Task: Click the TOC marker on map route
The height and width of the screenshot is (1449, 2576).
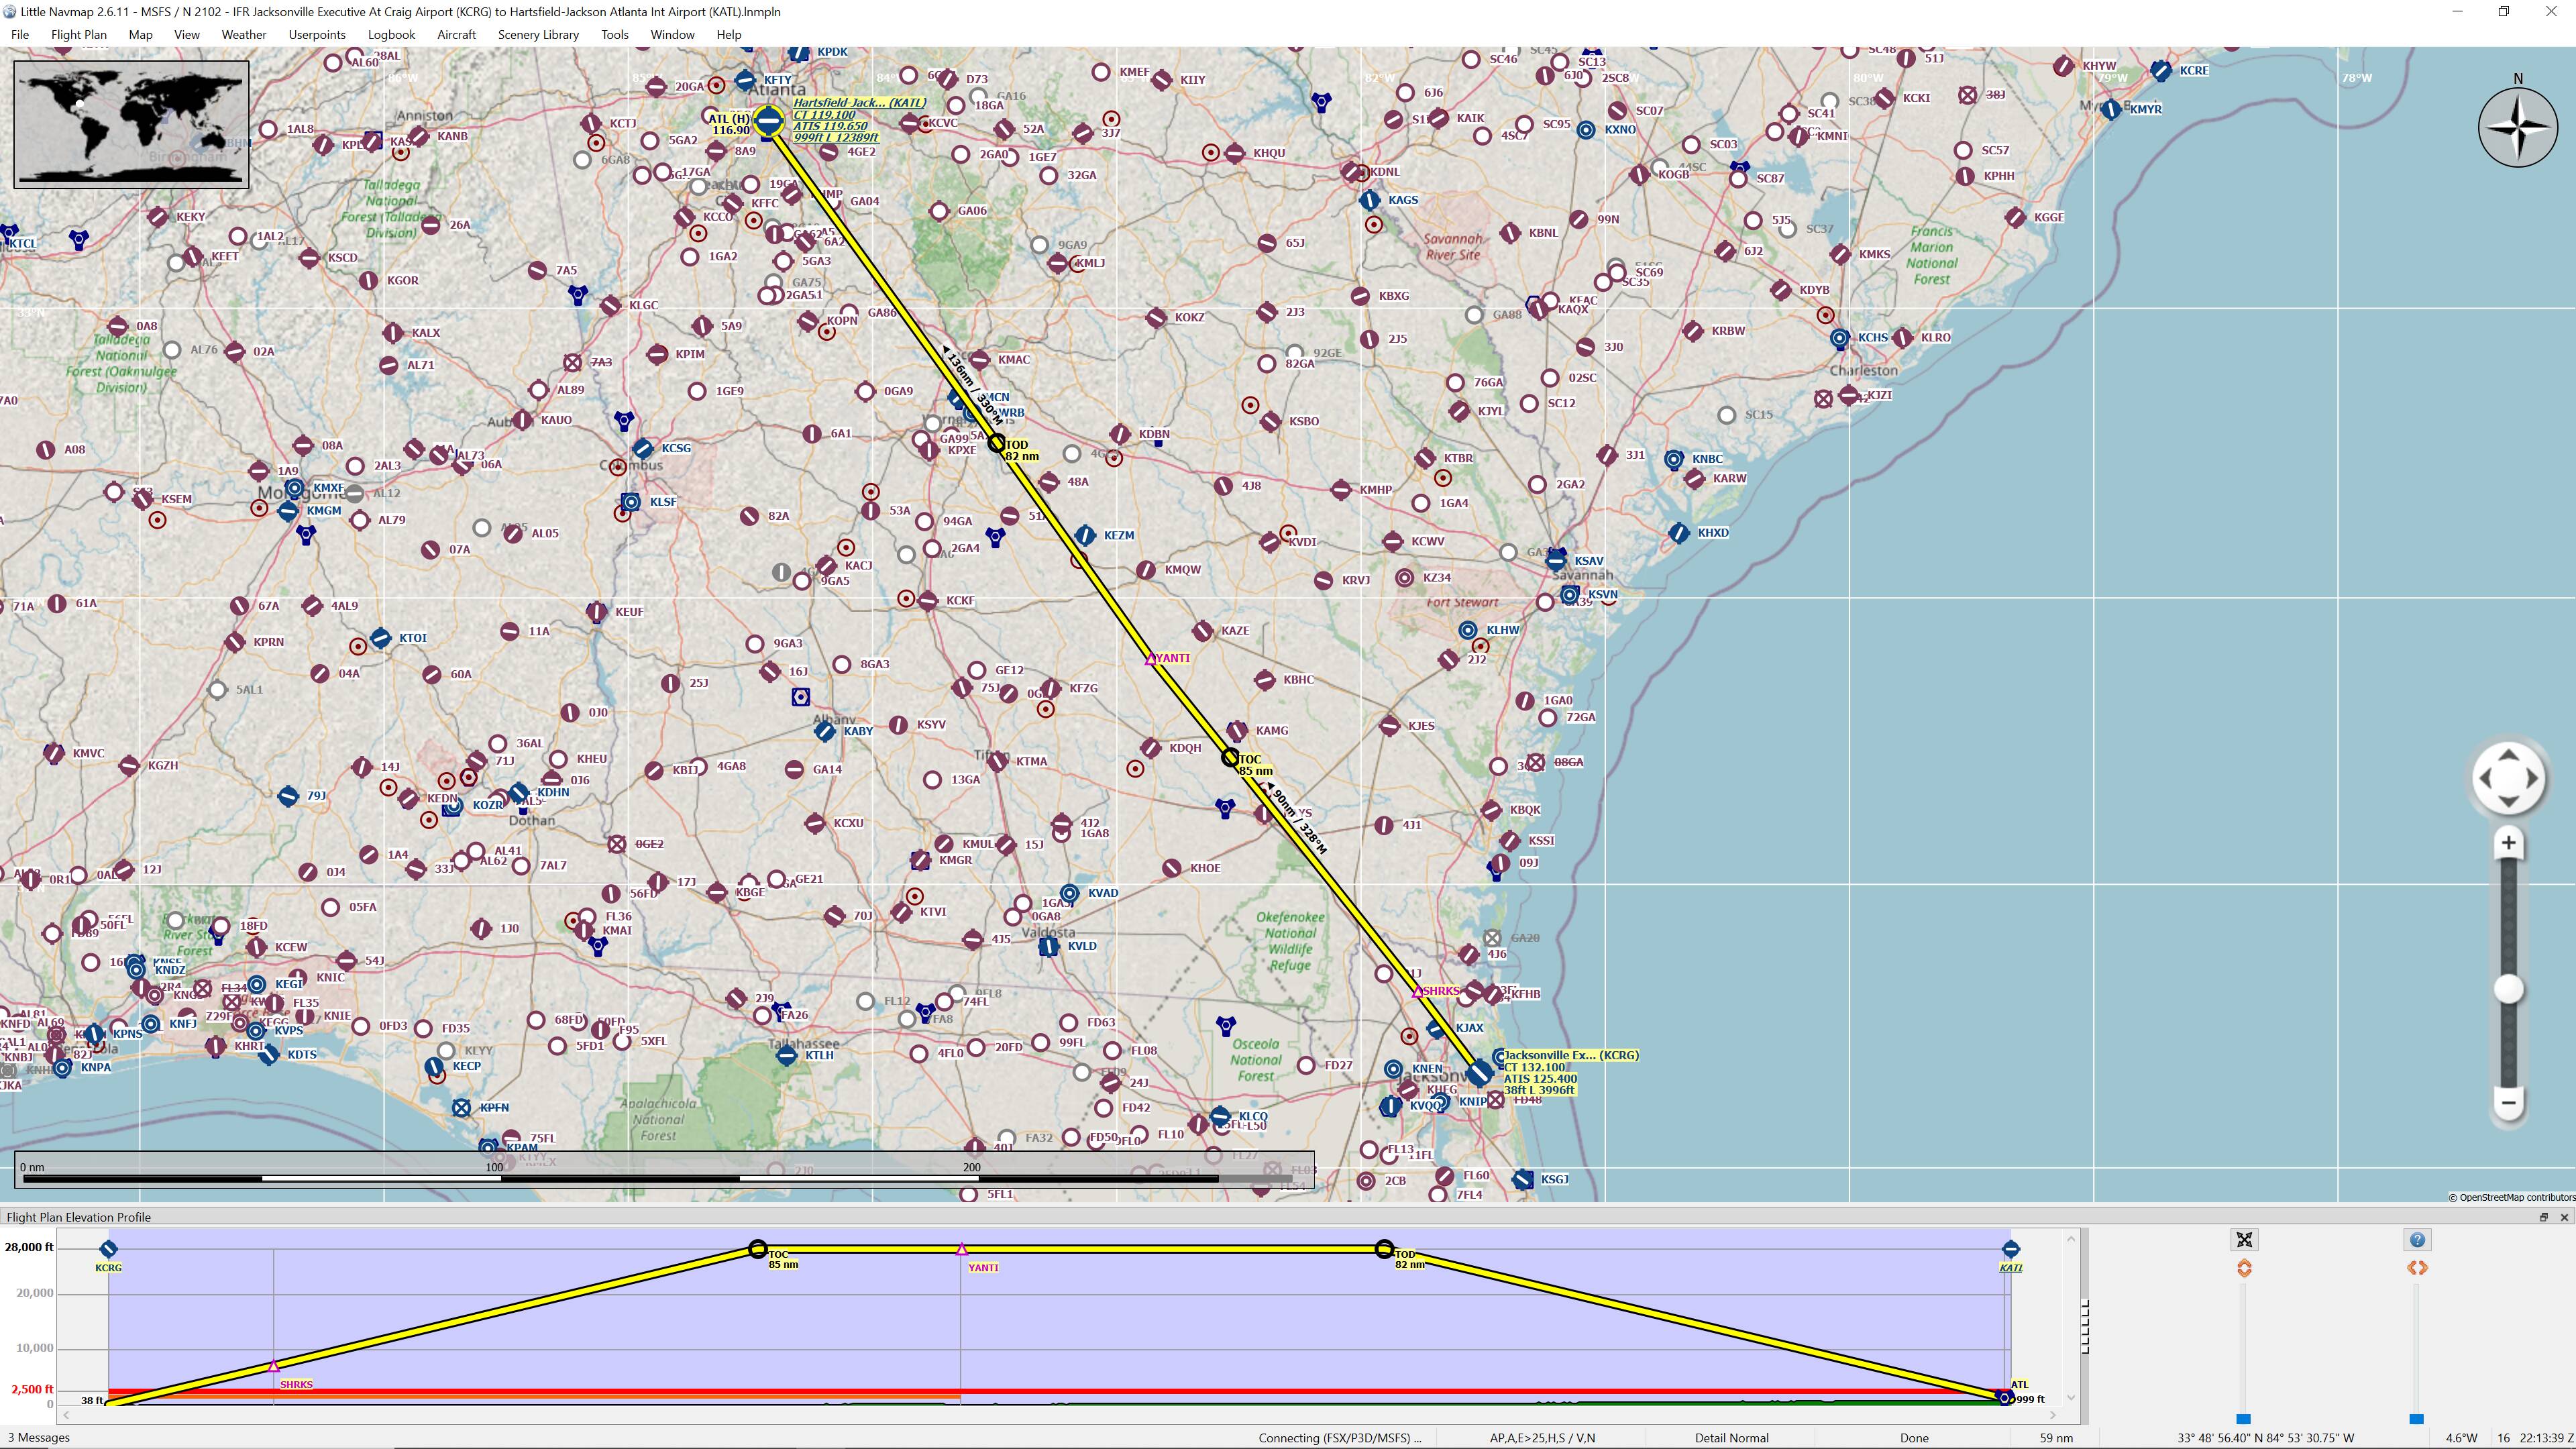Action: coord(1231,758)
